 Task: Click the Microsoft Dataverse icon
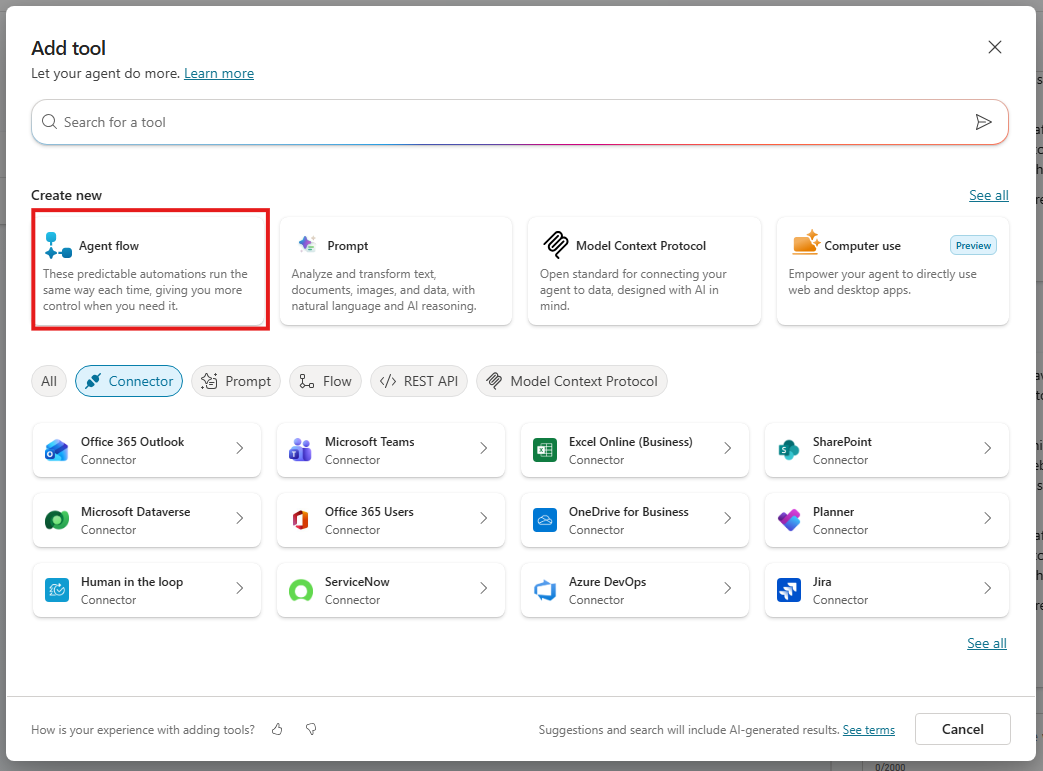click(x=57, y=520)
